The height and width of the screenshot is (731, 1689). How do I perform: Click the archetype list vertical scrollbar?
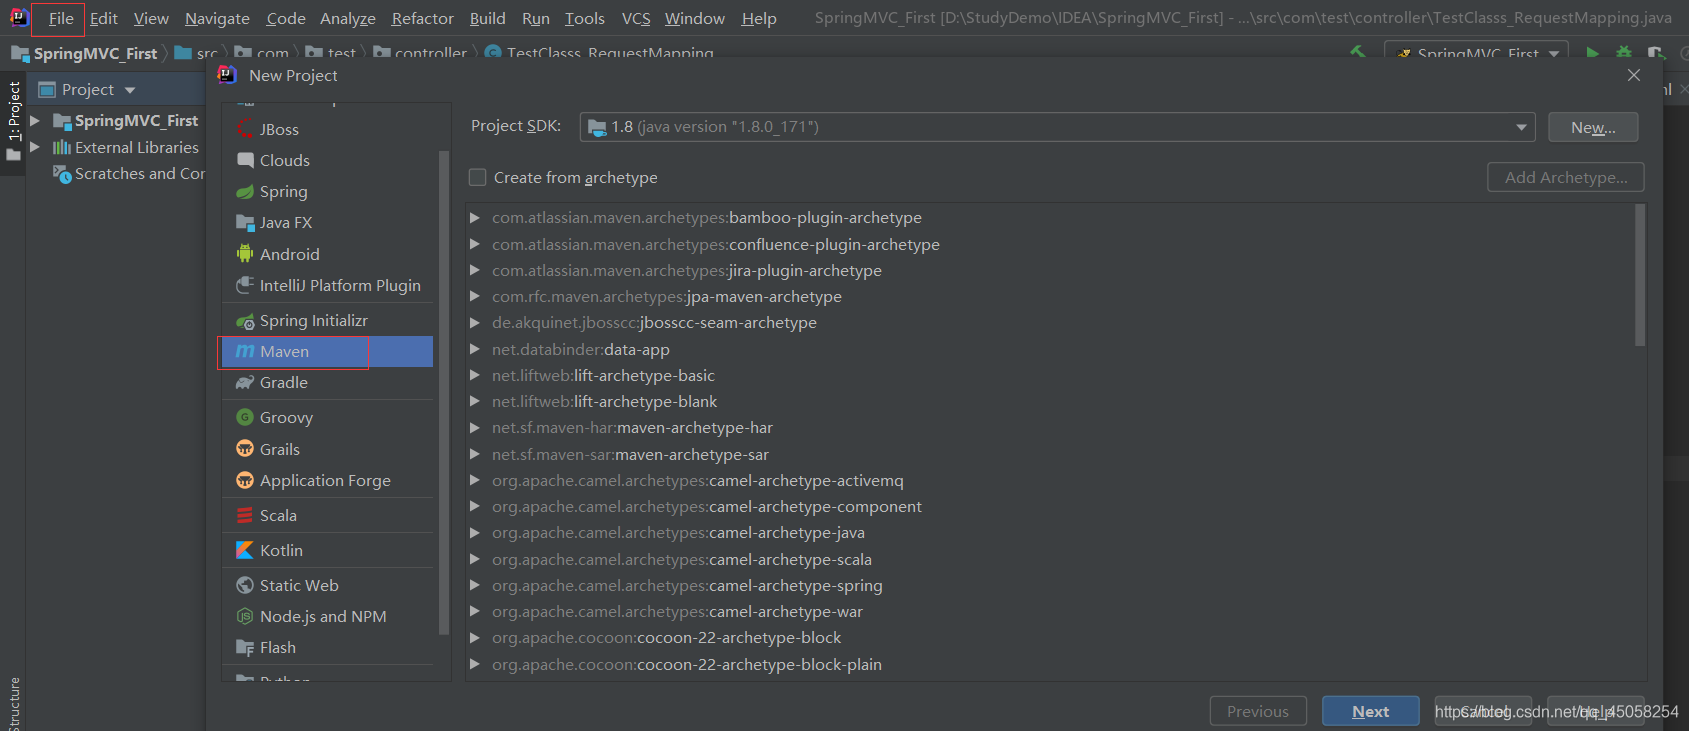click(1639, 275)
